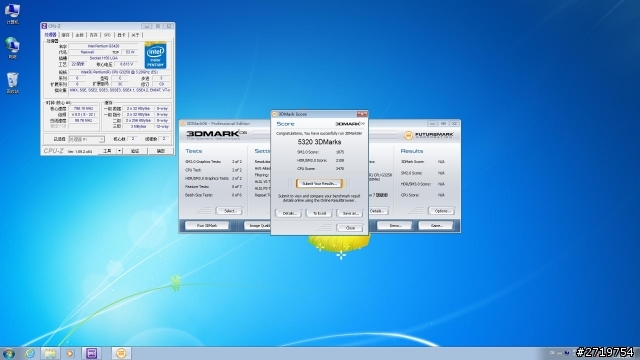Click Run 3DMark button
Screen dimensions: 640x360
pos(207,225)
